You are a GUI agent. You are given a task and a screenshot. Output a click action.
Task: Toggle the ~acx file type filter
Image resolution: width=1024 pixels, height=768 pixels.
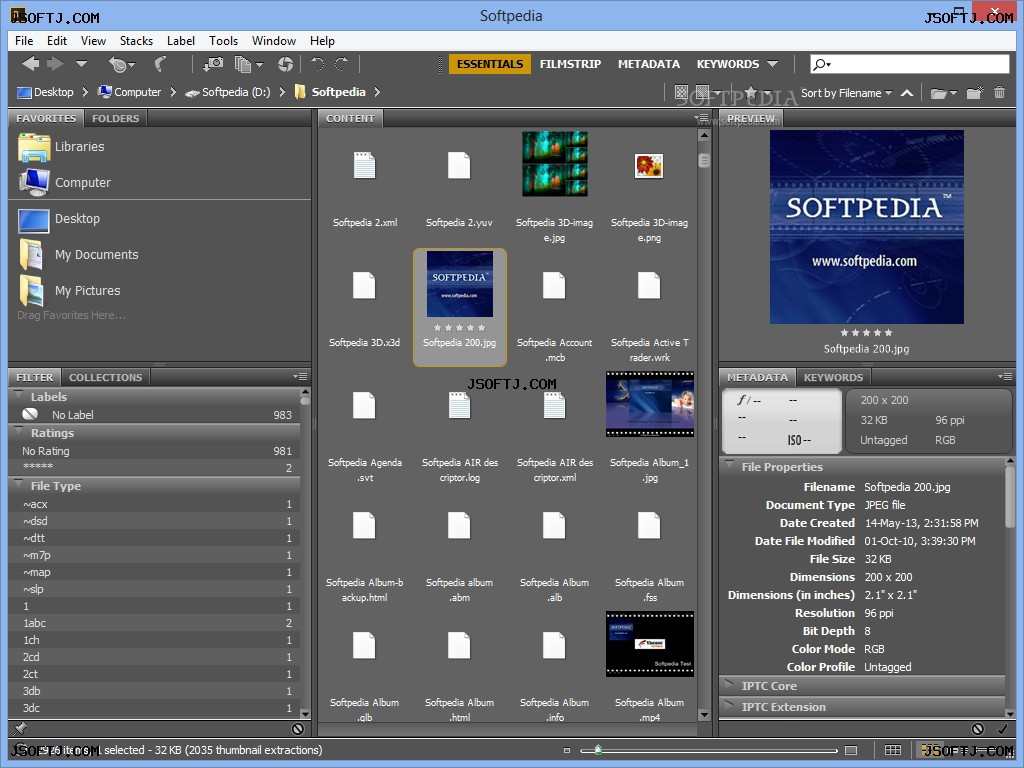(x=155, y=504)
